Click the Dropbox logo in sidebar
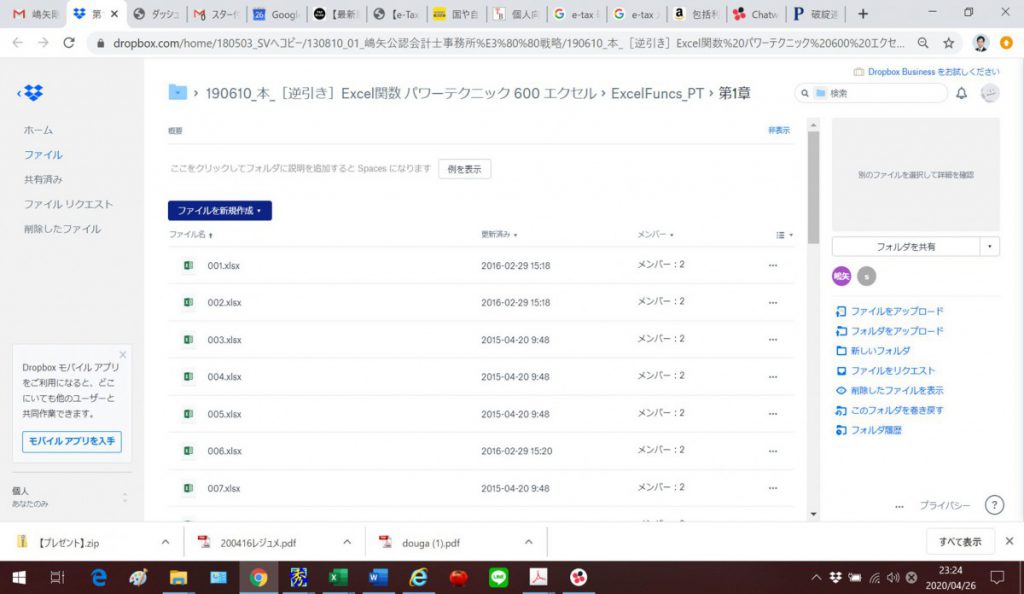Viewport: 1024px width, 594px height. [33, 93]
